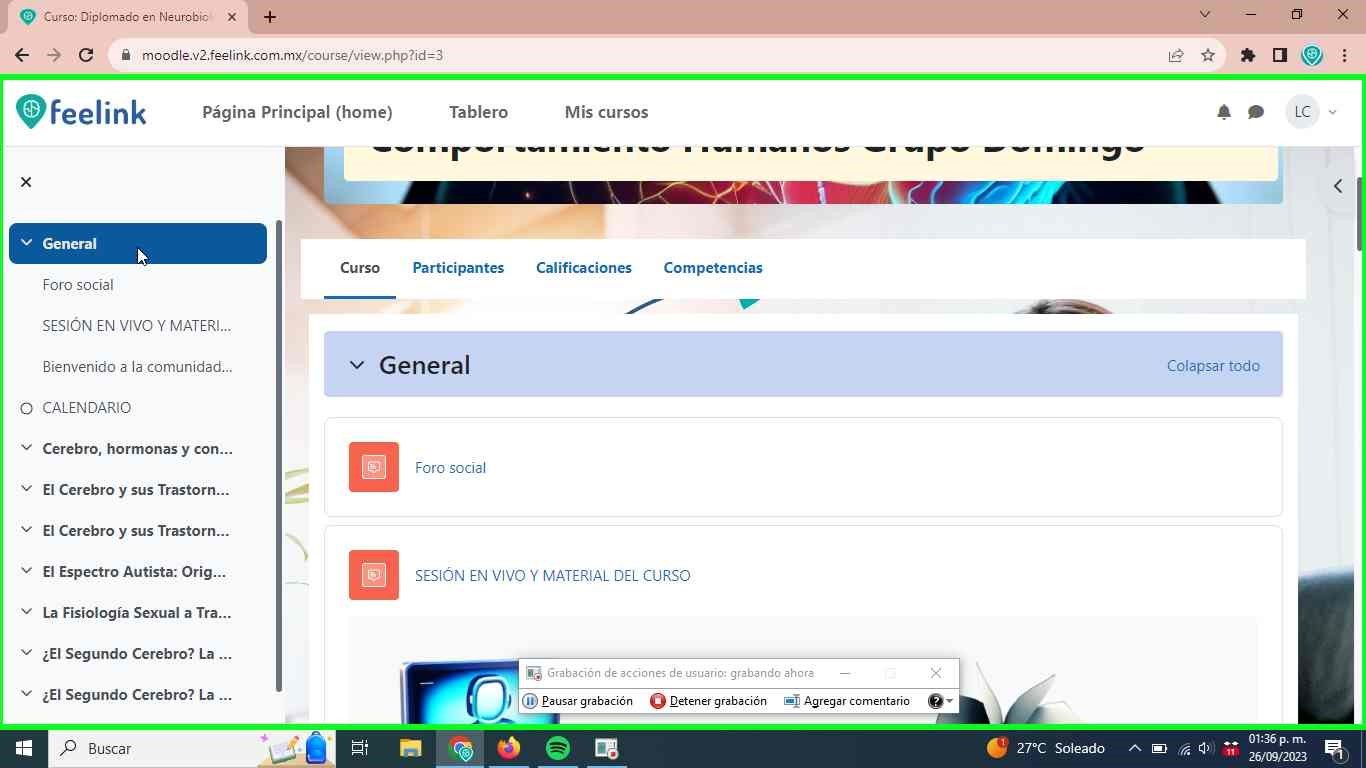The width and height of the screenshot is (1366, 768).
Task: Open browser extensions puzzle icon
Action: point(1247,55)
